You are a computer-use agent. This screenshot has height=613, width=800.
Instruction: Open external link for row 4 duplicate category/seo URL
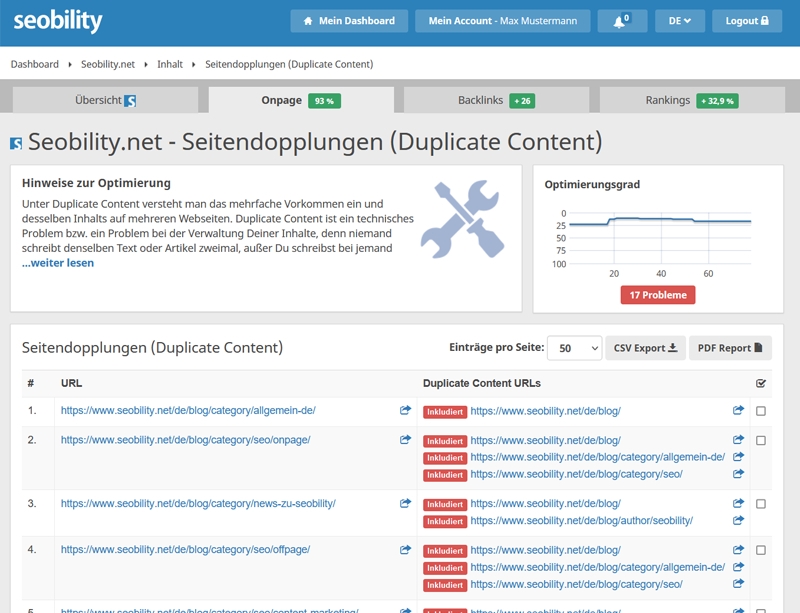pyautogui.click(x=738, y=583)
